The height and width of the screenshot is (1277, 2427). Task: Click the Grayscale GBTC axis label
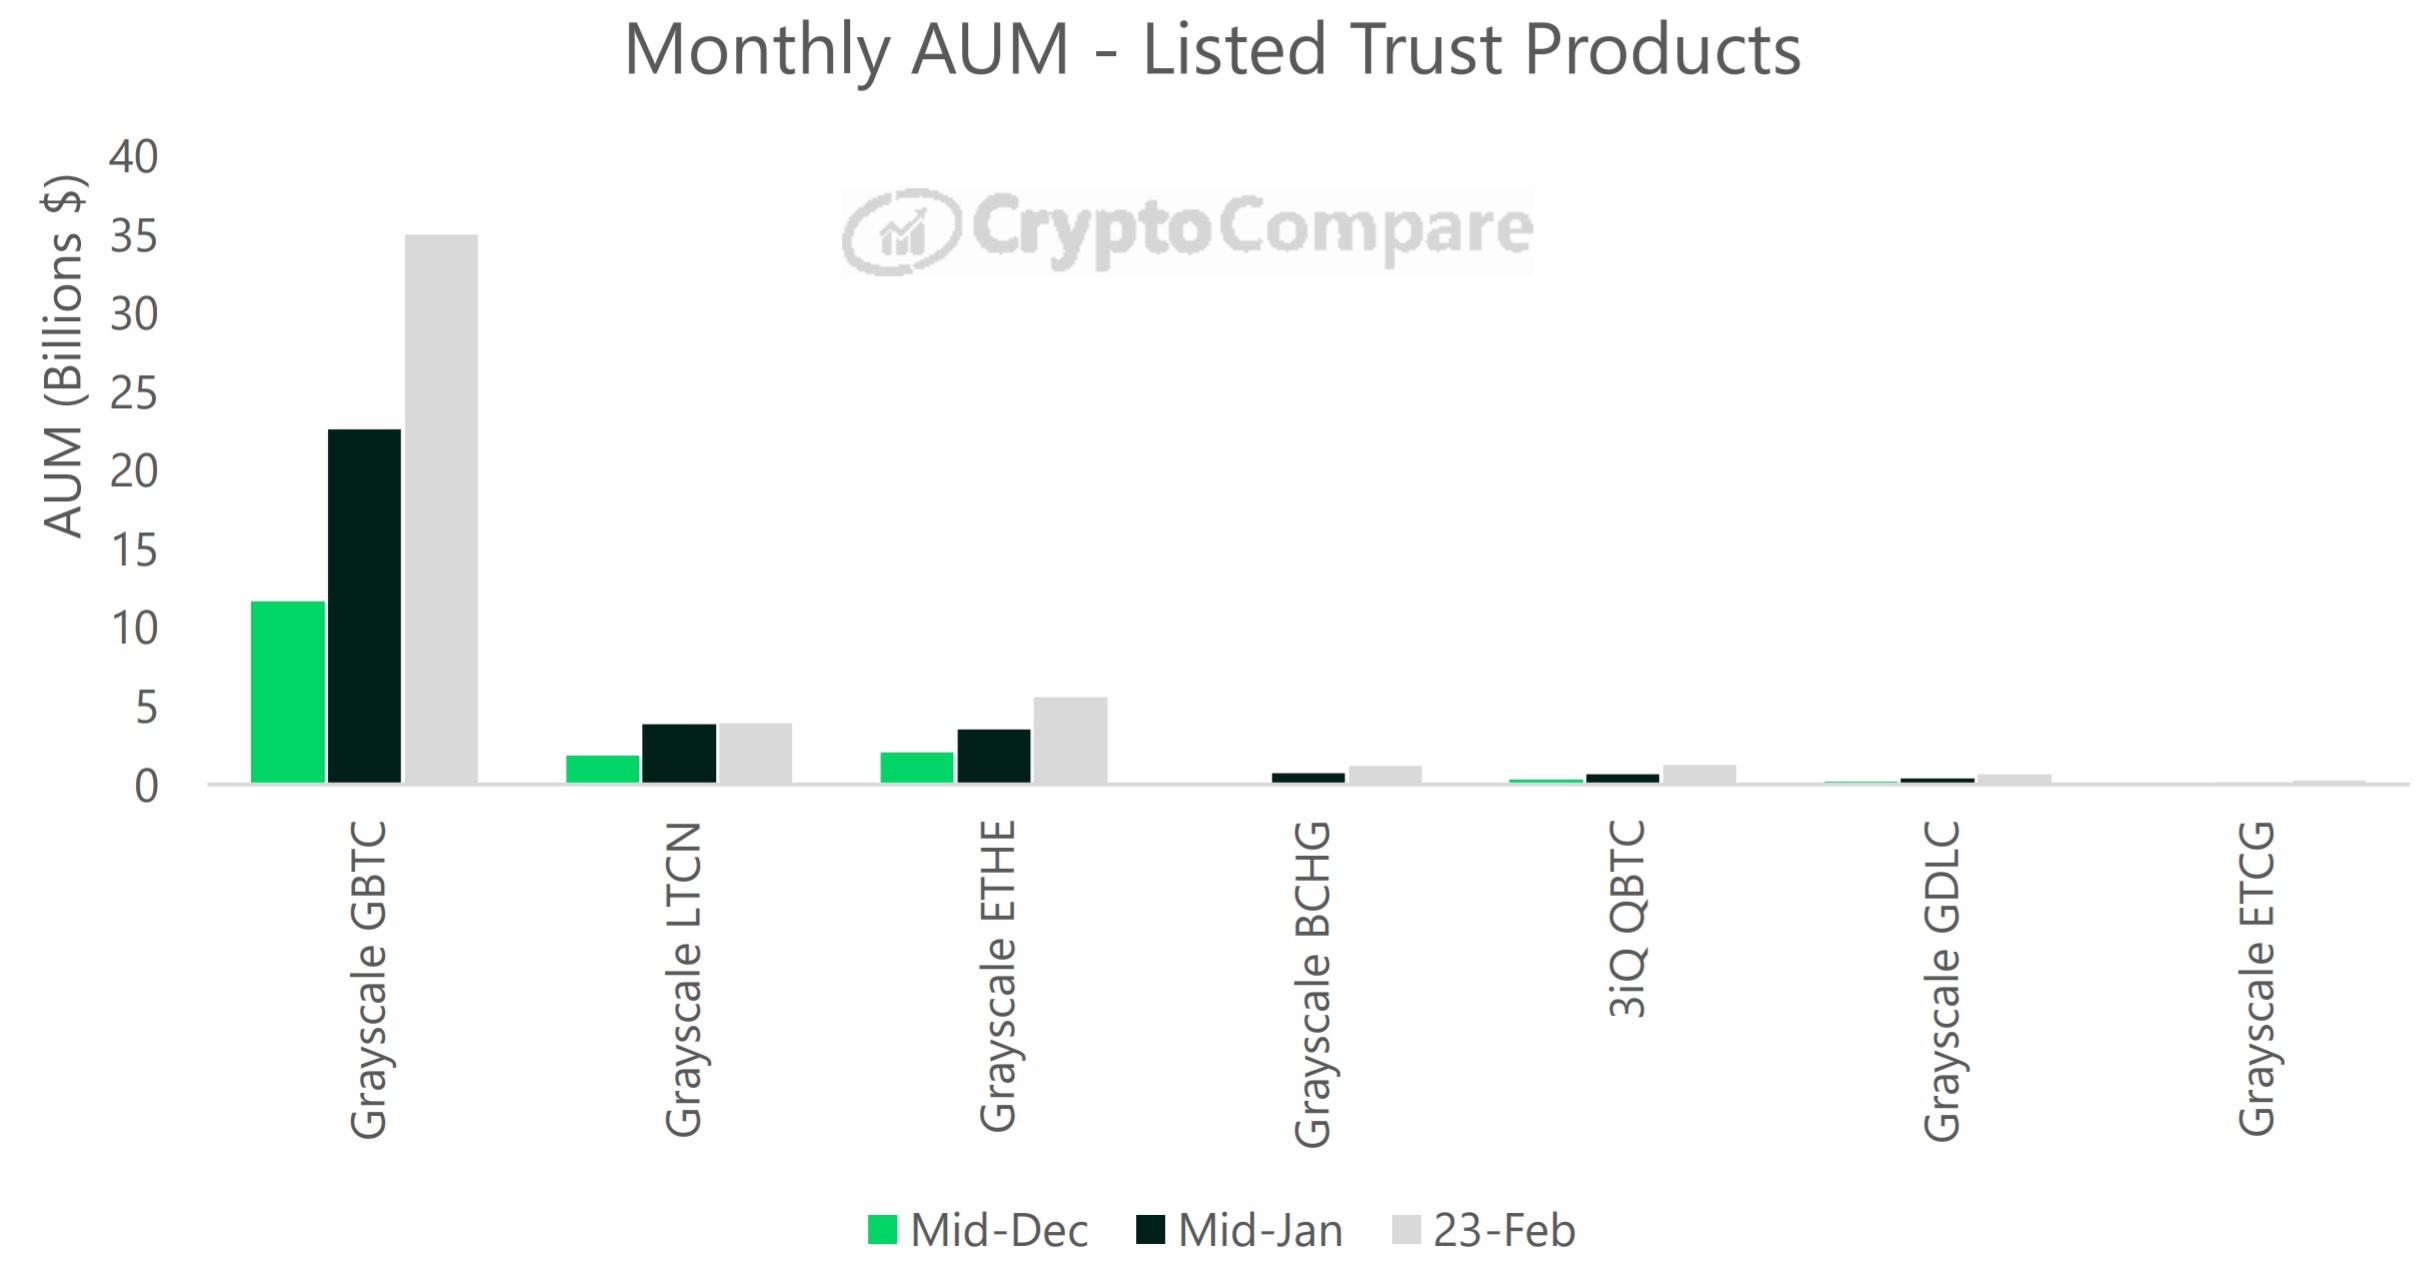(368, 979)
